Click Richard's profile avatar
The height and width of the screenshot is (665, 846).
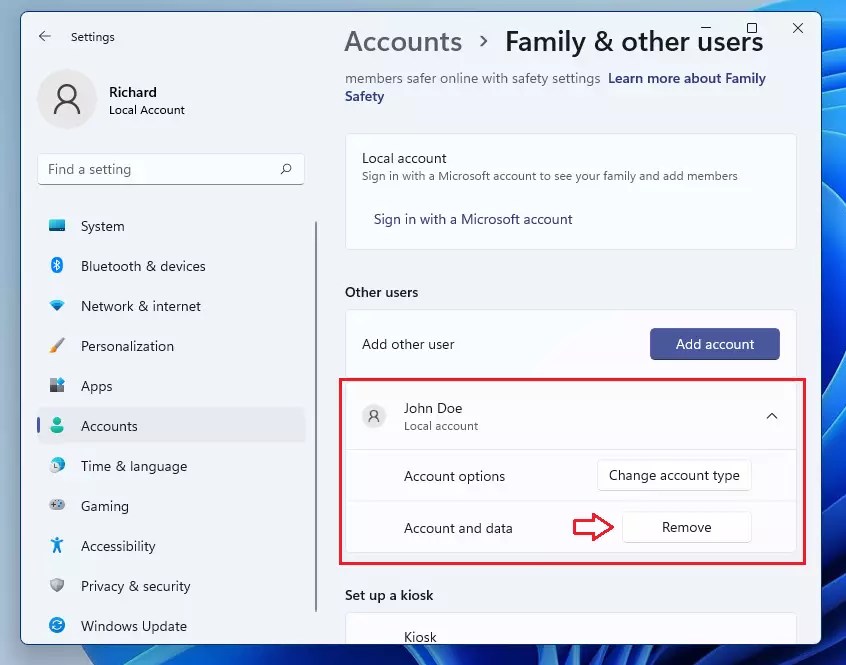click(67, 98)
